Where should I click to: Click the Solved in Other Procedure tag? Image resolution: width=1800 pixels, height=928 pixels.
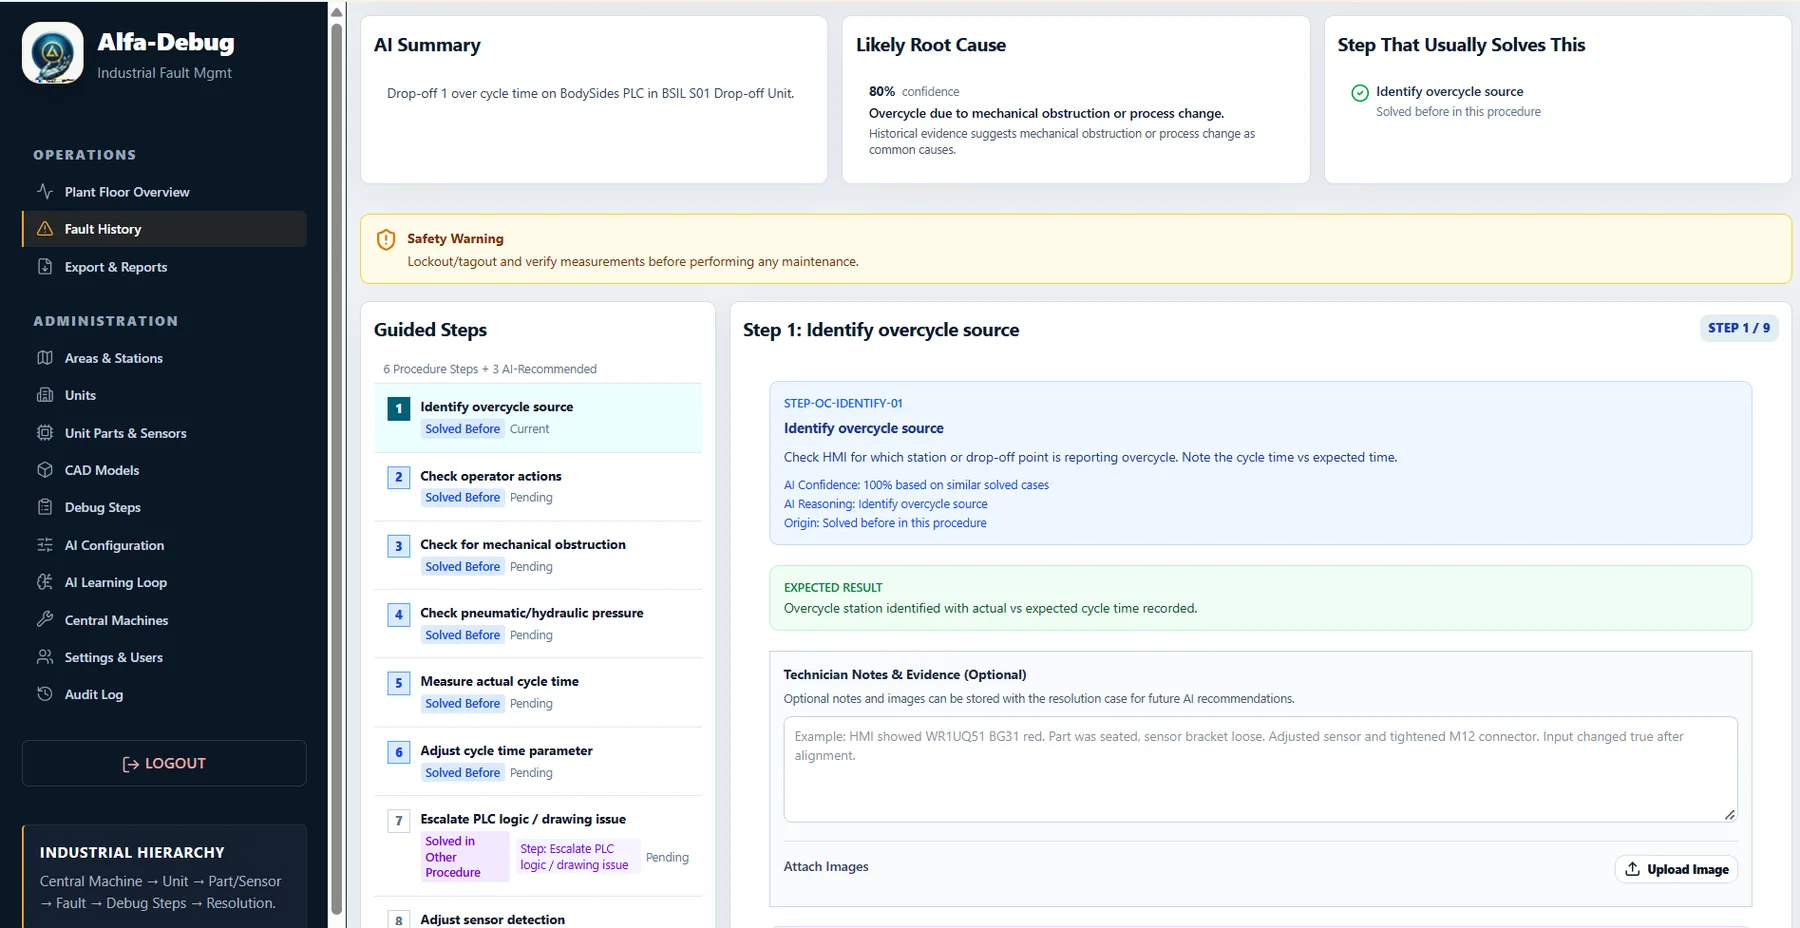[465, 857]
